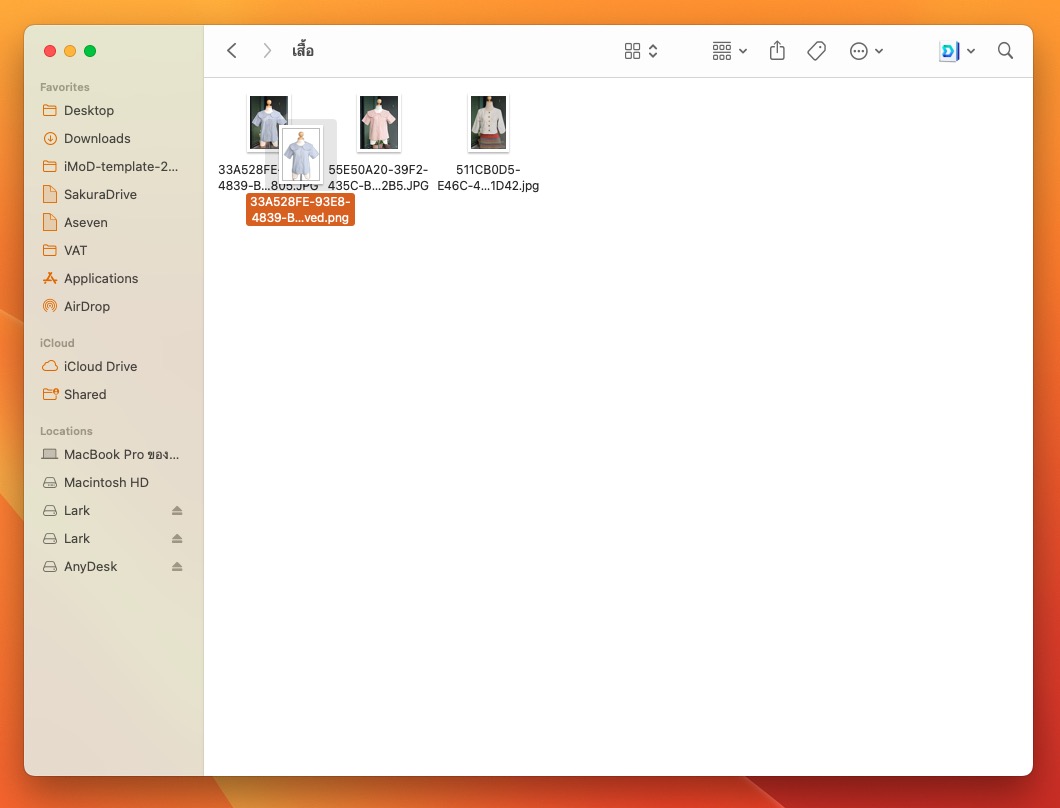Screen dimensions: 1060x808
Task: Switch view with icon view switcher
Action: click(640, 51)
